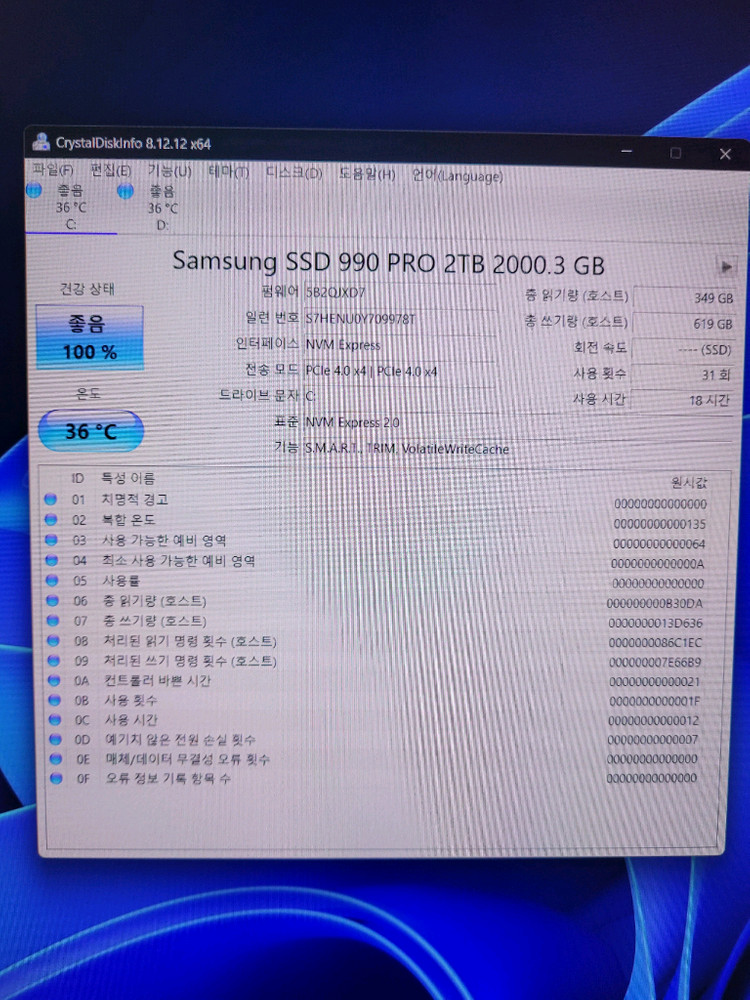Click the 18 시간 power-on hours value
The width and height of the screenshot is (750, 1000).
681,400
